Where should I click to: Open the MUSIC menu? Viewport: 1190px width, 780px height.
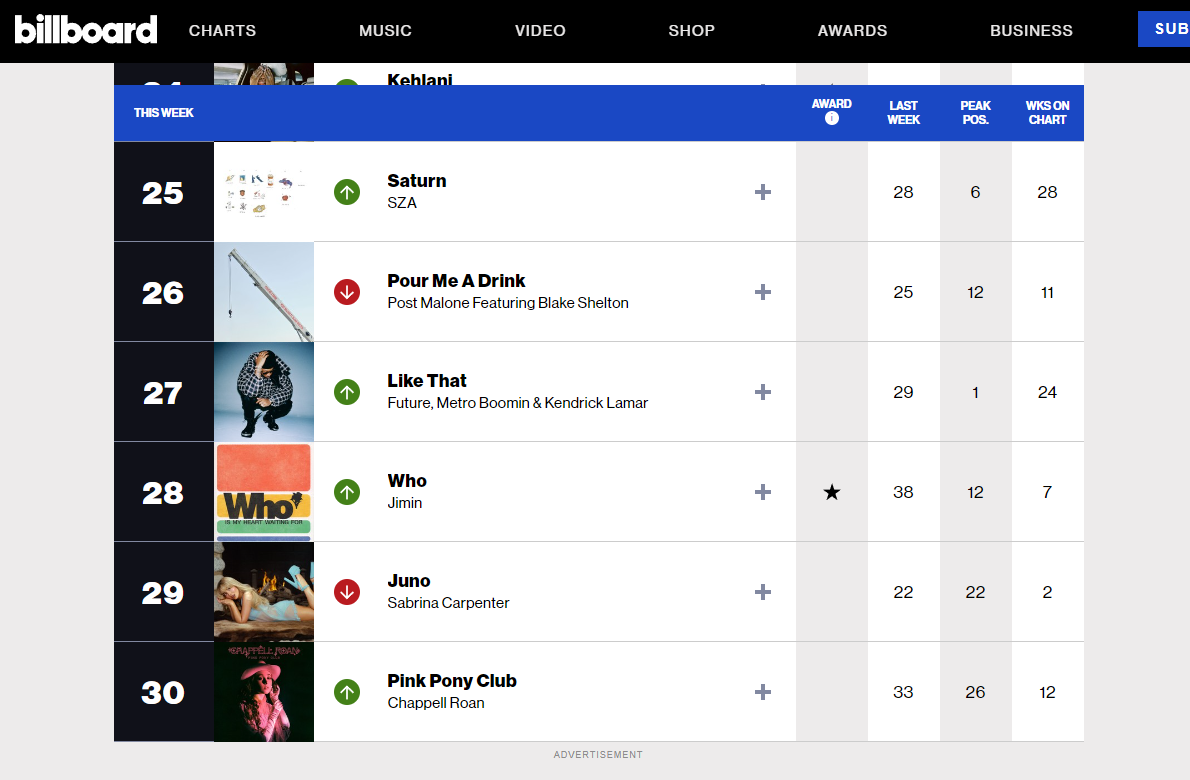coord(386,30)
